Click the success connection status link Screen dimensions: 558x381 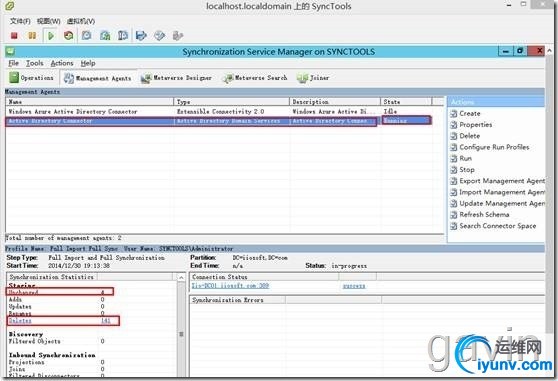[x=354, y=286]
